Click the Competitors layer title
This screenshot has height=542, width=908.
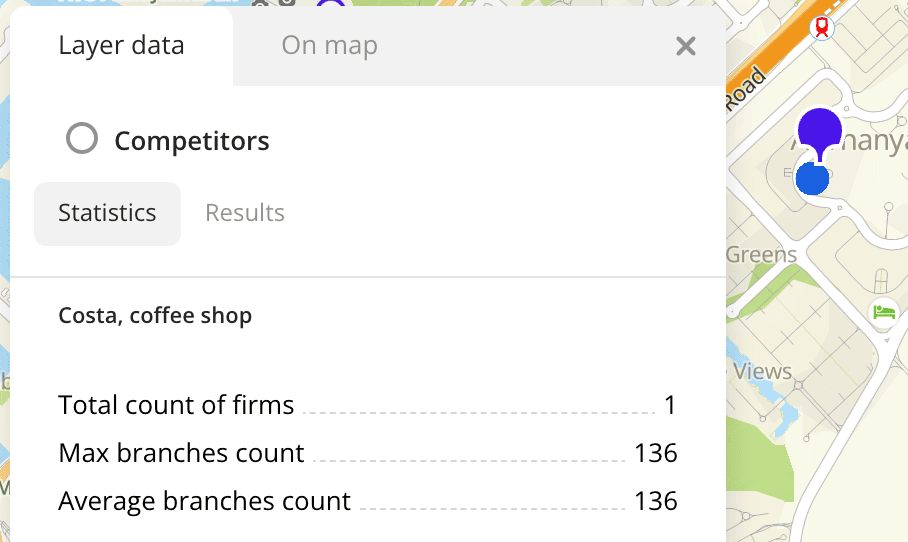[x=192, y=141]
